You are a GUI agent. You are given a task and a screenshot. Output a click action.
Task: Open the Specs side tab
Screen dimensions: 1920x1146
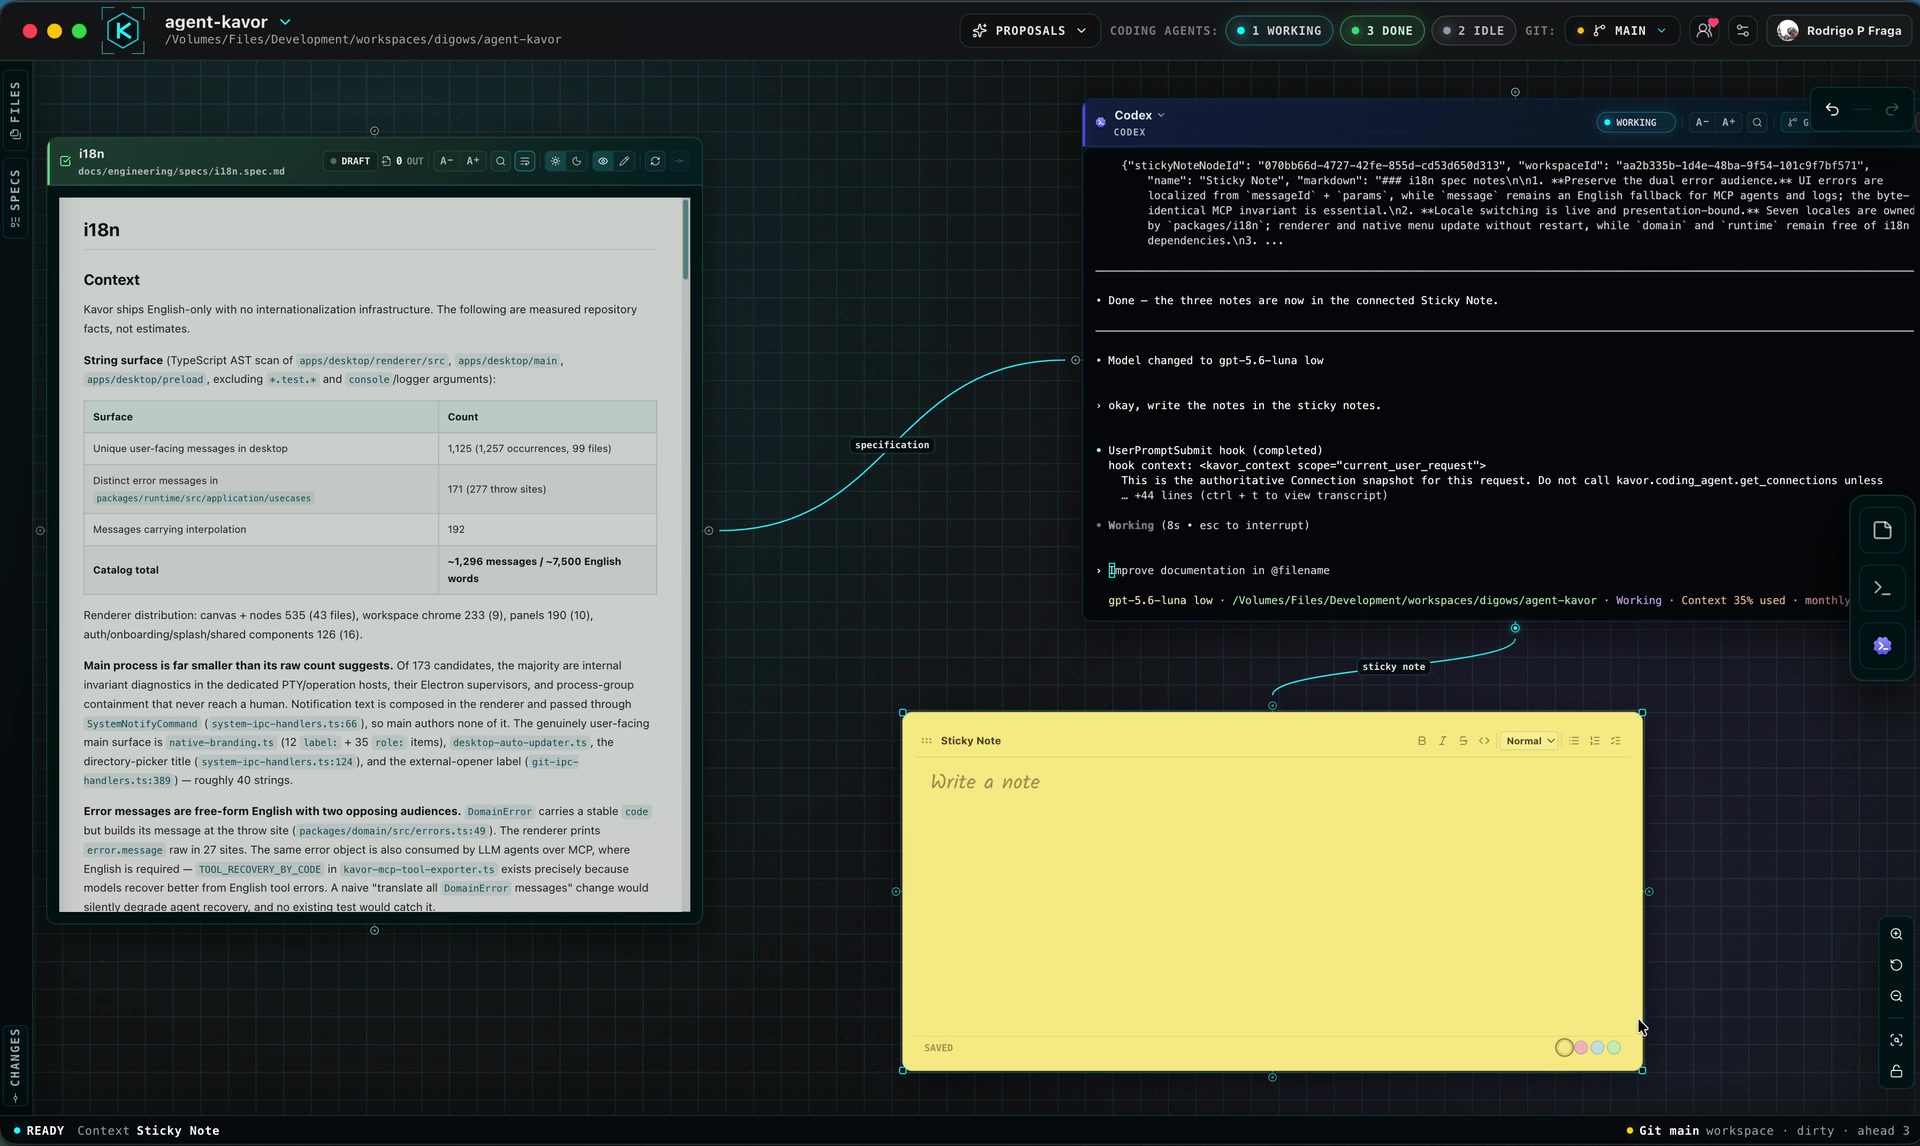[x=15, y=197]
